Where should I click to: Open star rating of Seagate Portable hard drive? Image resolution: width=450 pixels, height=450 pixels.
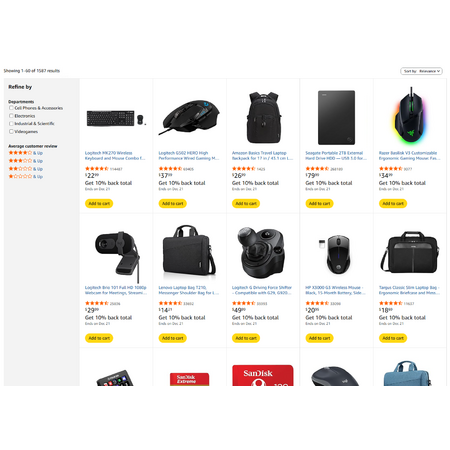coord(317,169)
